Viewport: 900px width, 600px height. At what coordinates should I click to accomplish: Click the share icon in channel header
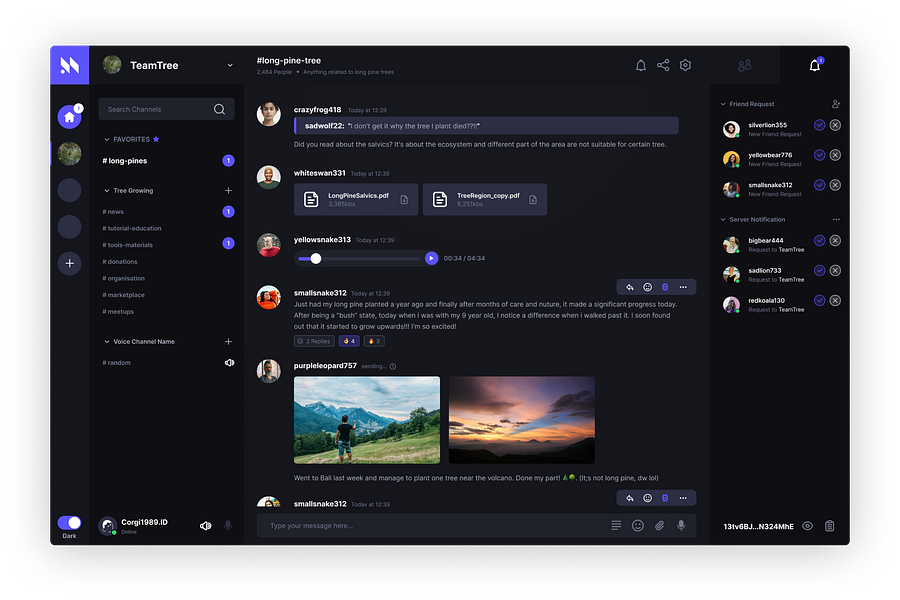click(x=663, y=65)
